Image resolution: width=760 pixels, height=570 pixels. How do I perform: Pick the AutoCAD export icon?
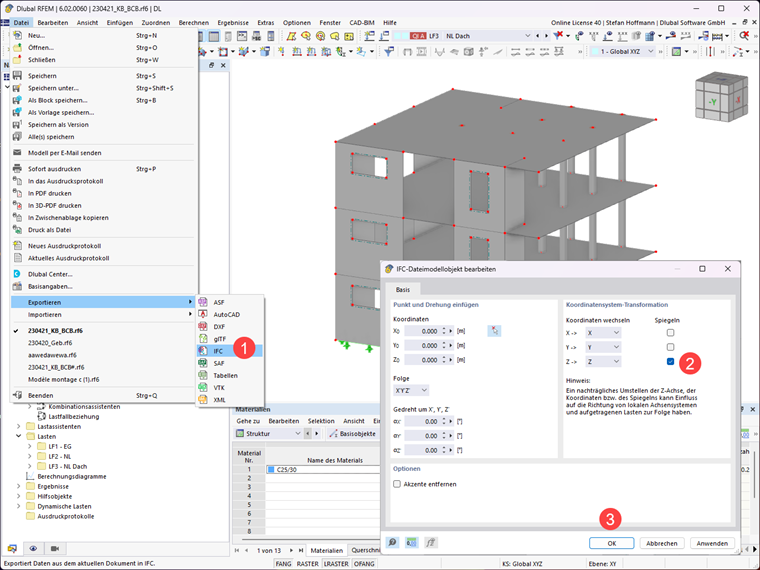coord(203,314)
